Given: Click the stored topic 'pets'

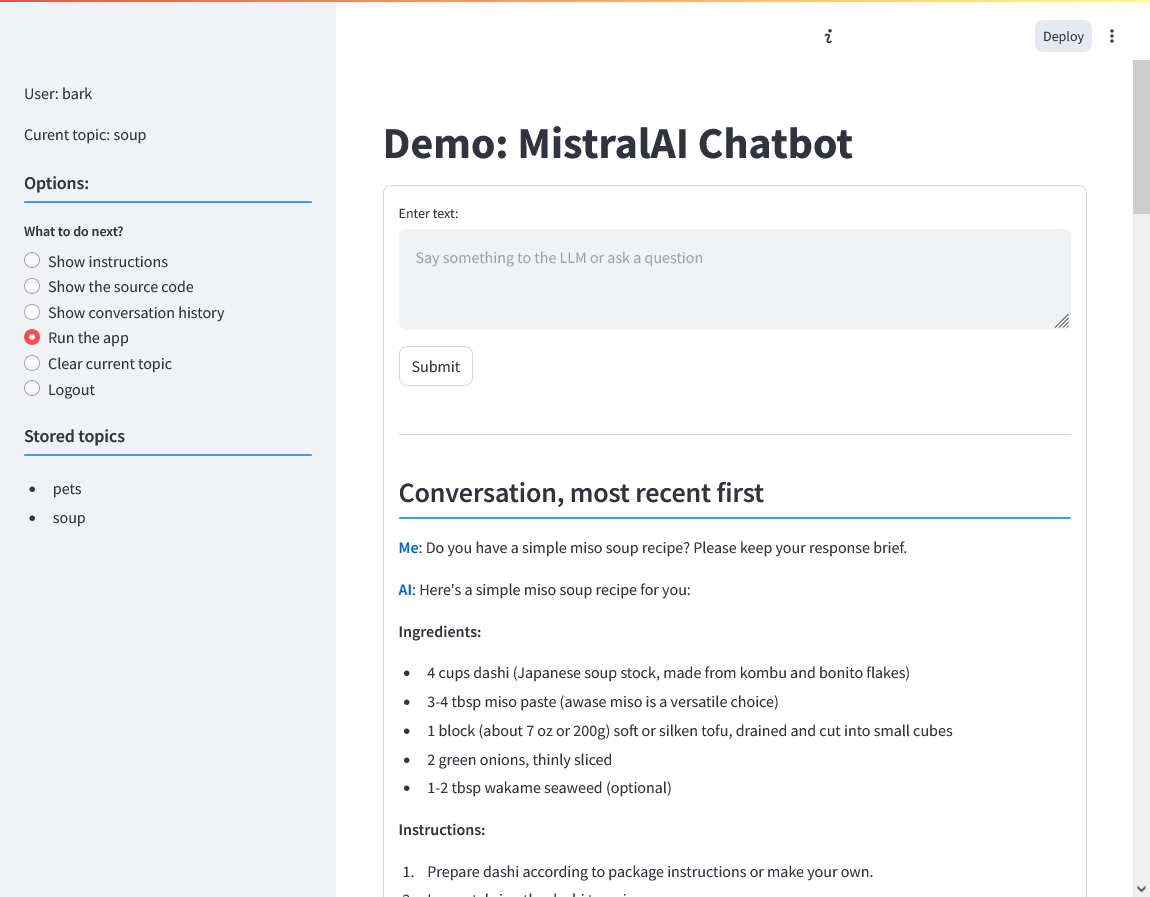Looking at the screenshot, I should [67, 488].
